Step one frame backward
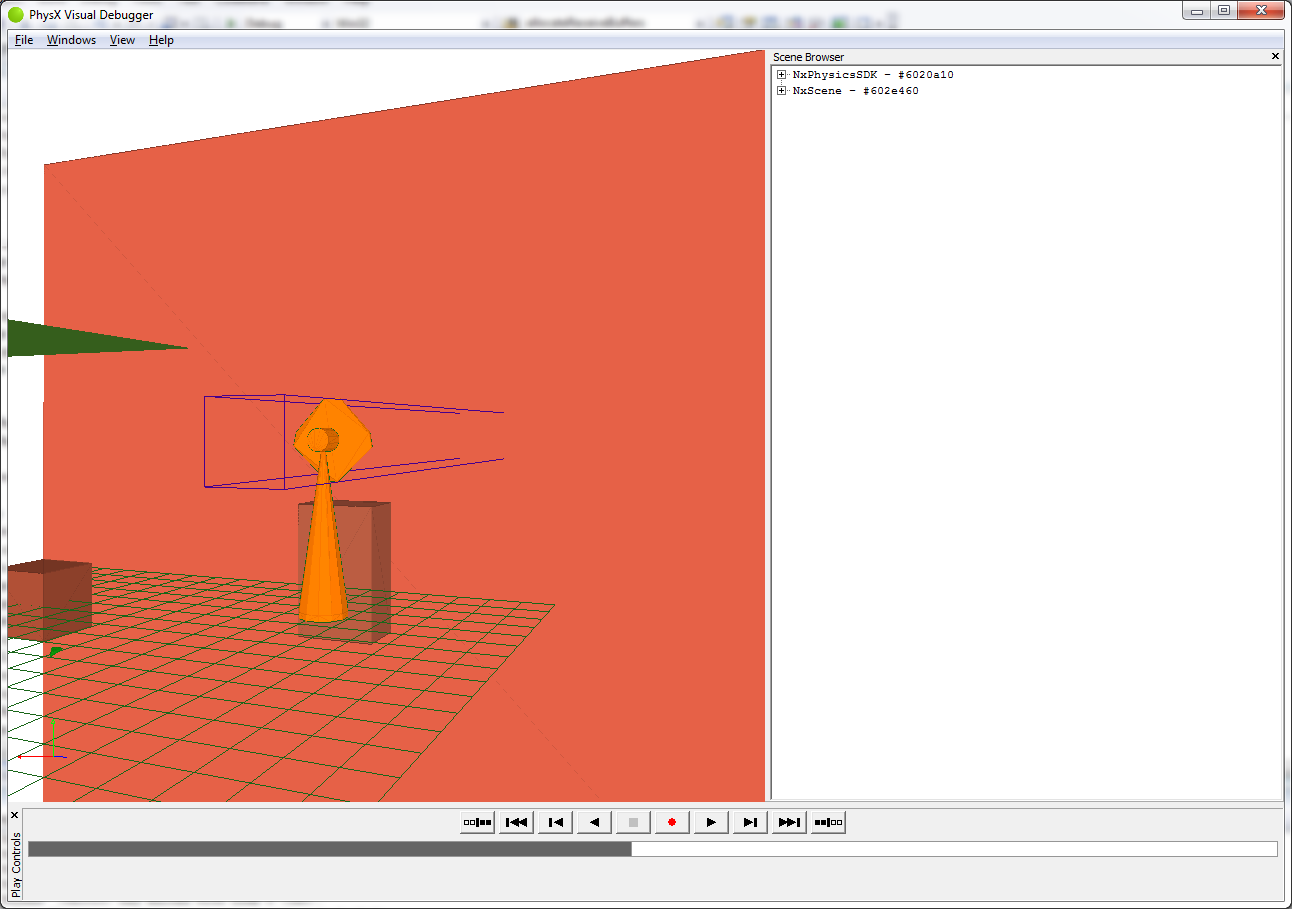This screenshot has width=1292, height=909. coord(555,823)
